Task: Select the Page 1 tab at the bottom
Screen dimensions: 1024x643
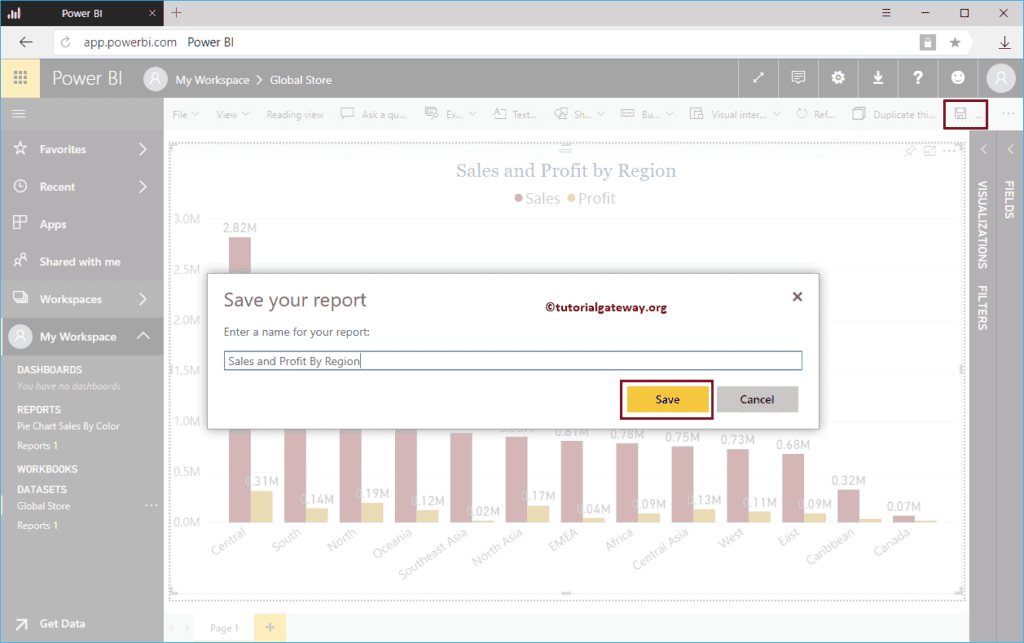Action: 222,627
